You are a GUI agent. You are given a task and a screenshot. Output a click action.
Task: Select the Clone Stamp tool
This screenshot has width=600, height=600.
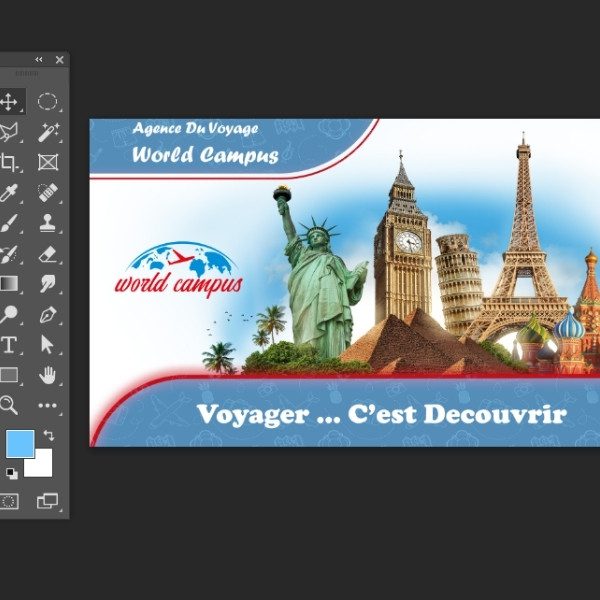[47, 223]
